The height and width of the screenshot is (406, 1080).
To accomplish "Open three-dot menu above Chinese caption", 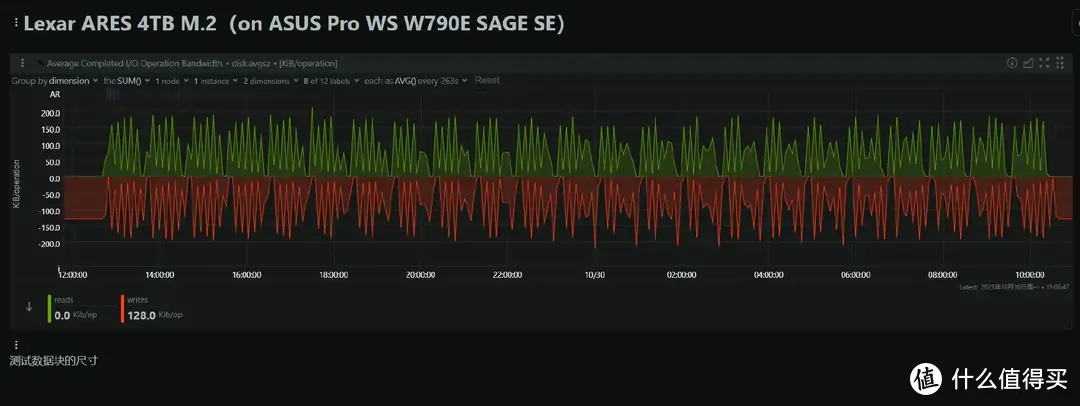I will coord(15,344).
